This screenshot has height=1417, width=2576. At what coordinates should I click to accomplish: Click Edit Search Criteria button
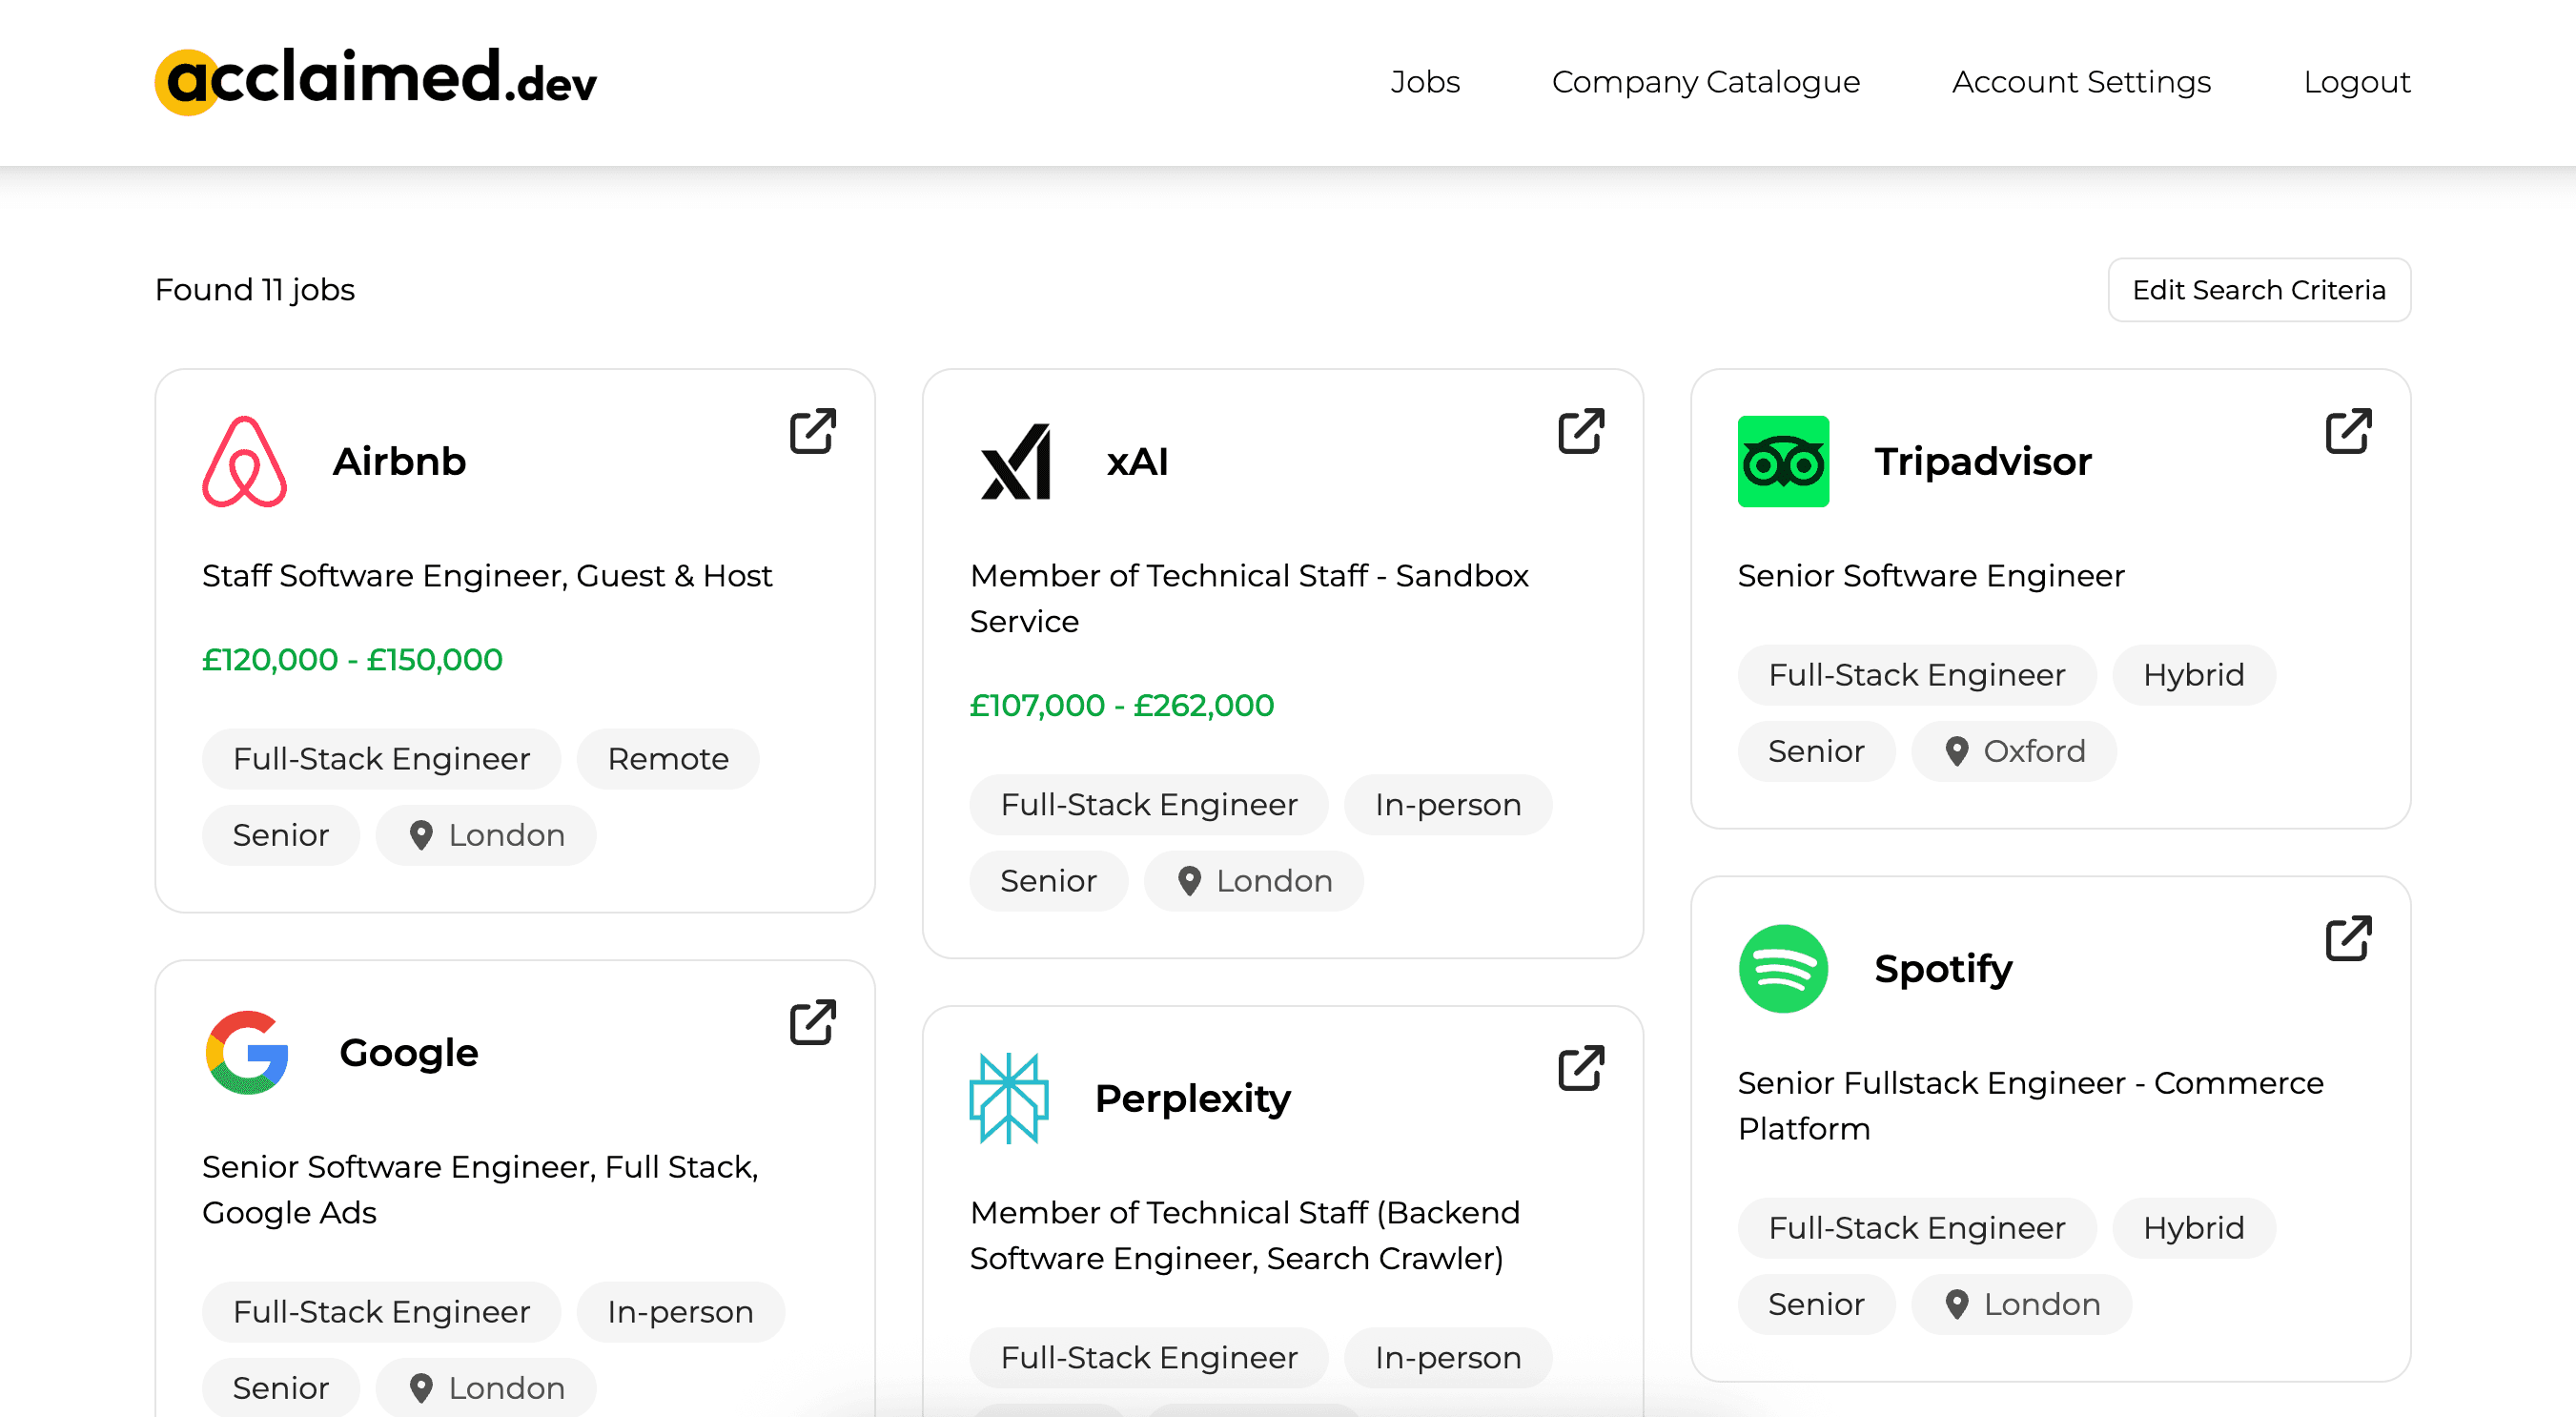(x=2259, y=290)
